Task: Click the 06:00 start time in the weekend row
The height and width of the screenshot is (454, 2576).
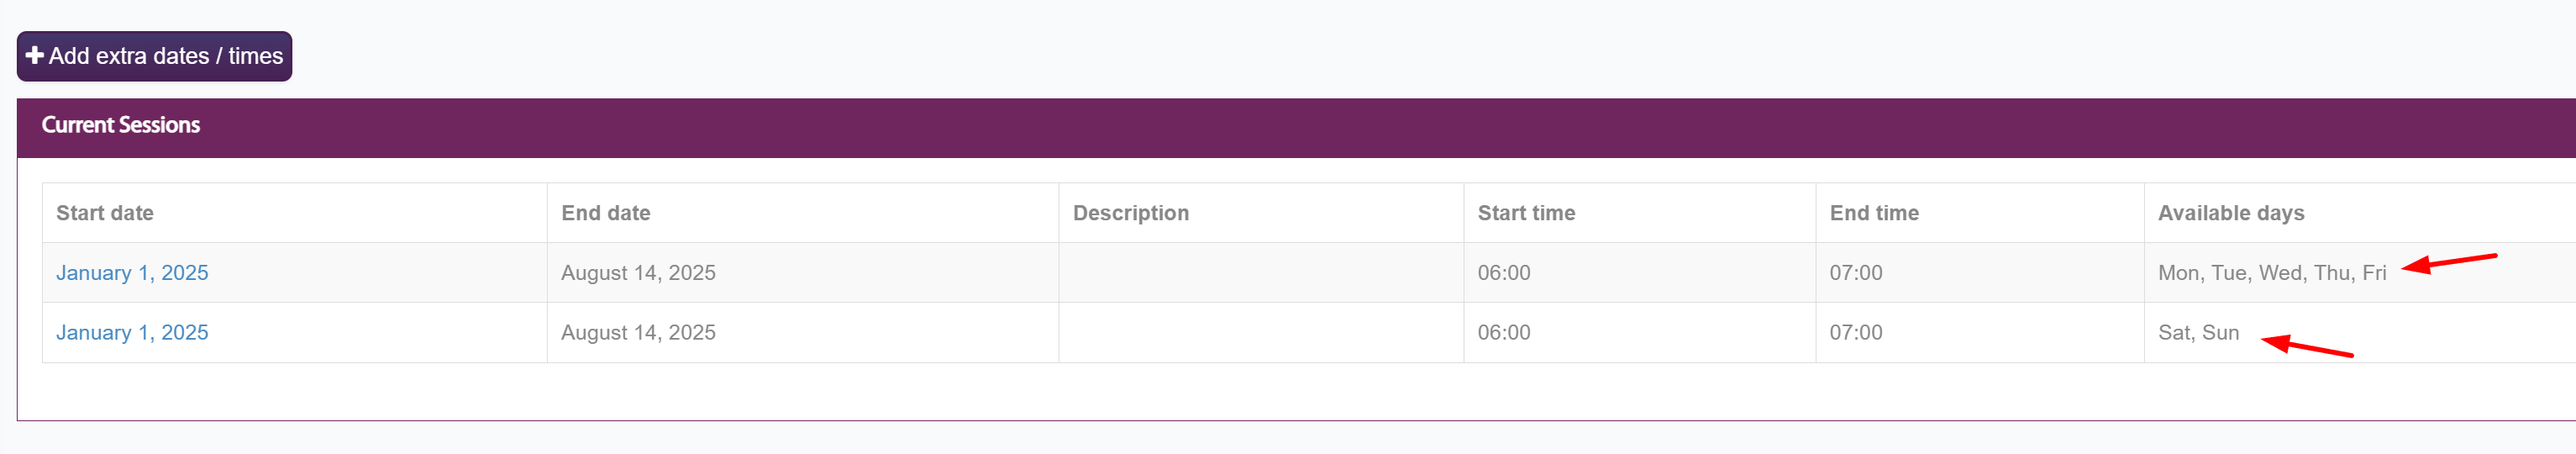Action: (1503, 333)
